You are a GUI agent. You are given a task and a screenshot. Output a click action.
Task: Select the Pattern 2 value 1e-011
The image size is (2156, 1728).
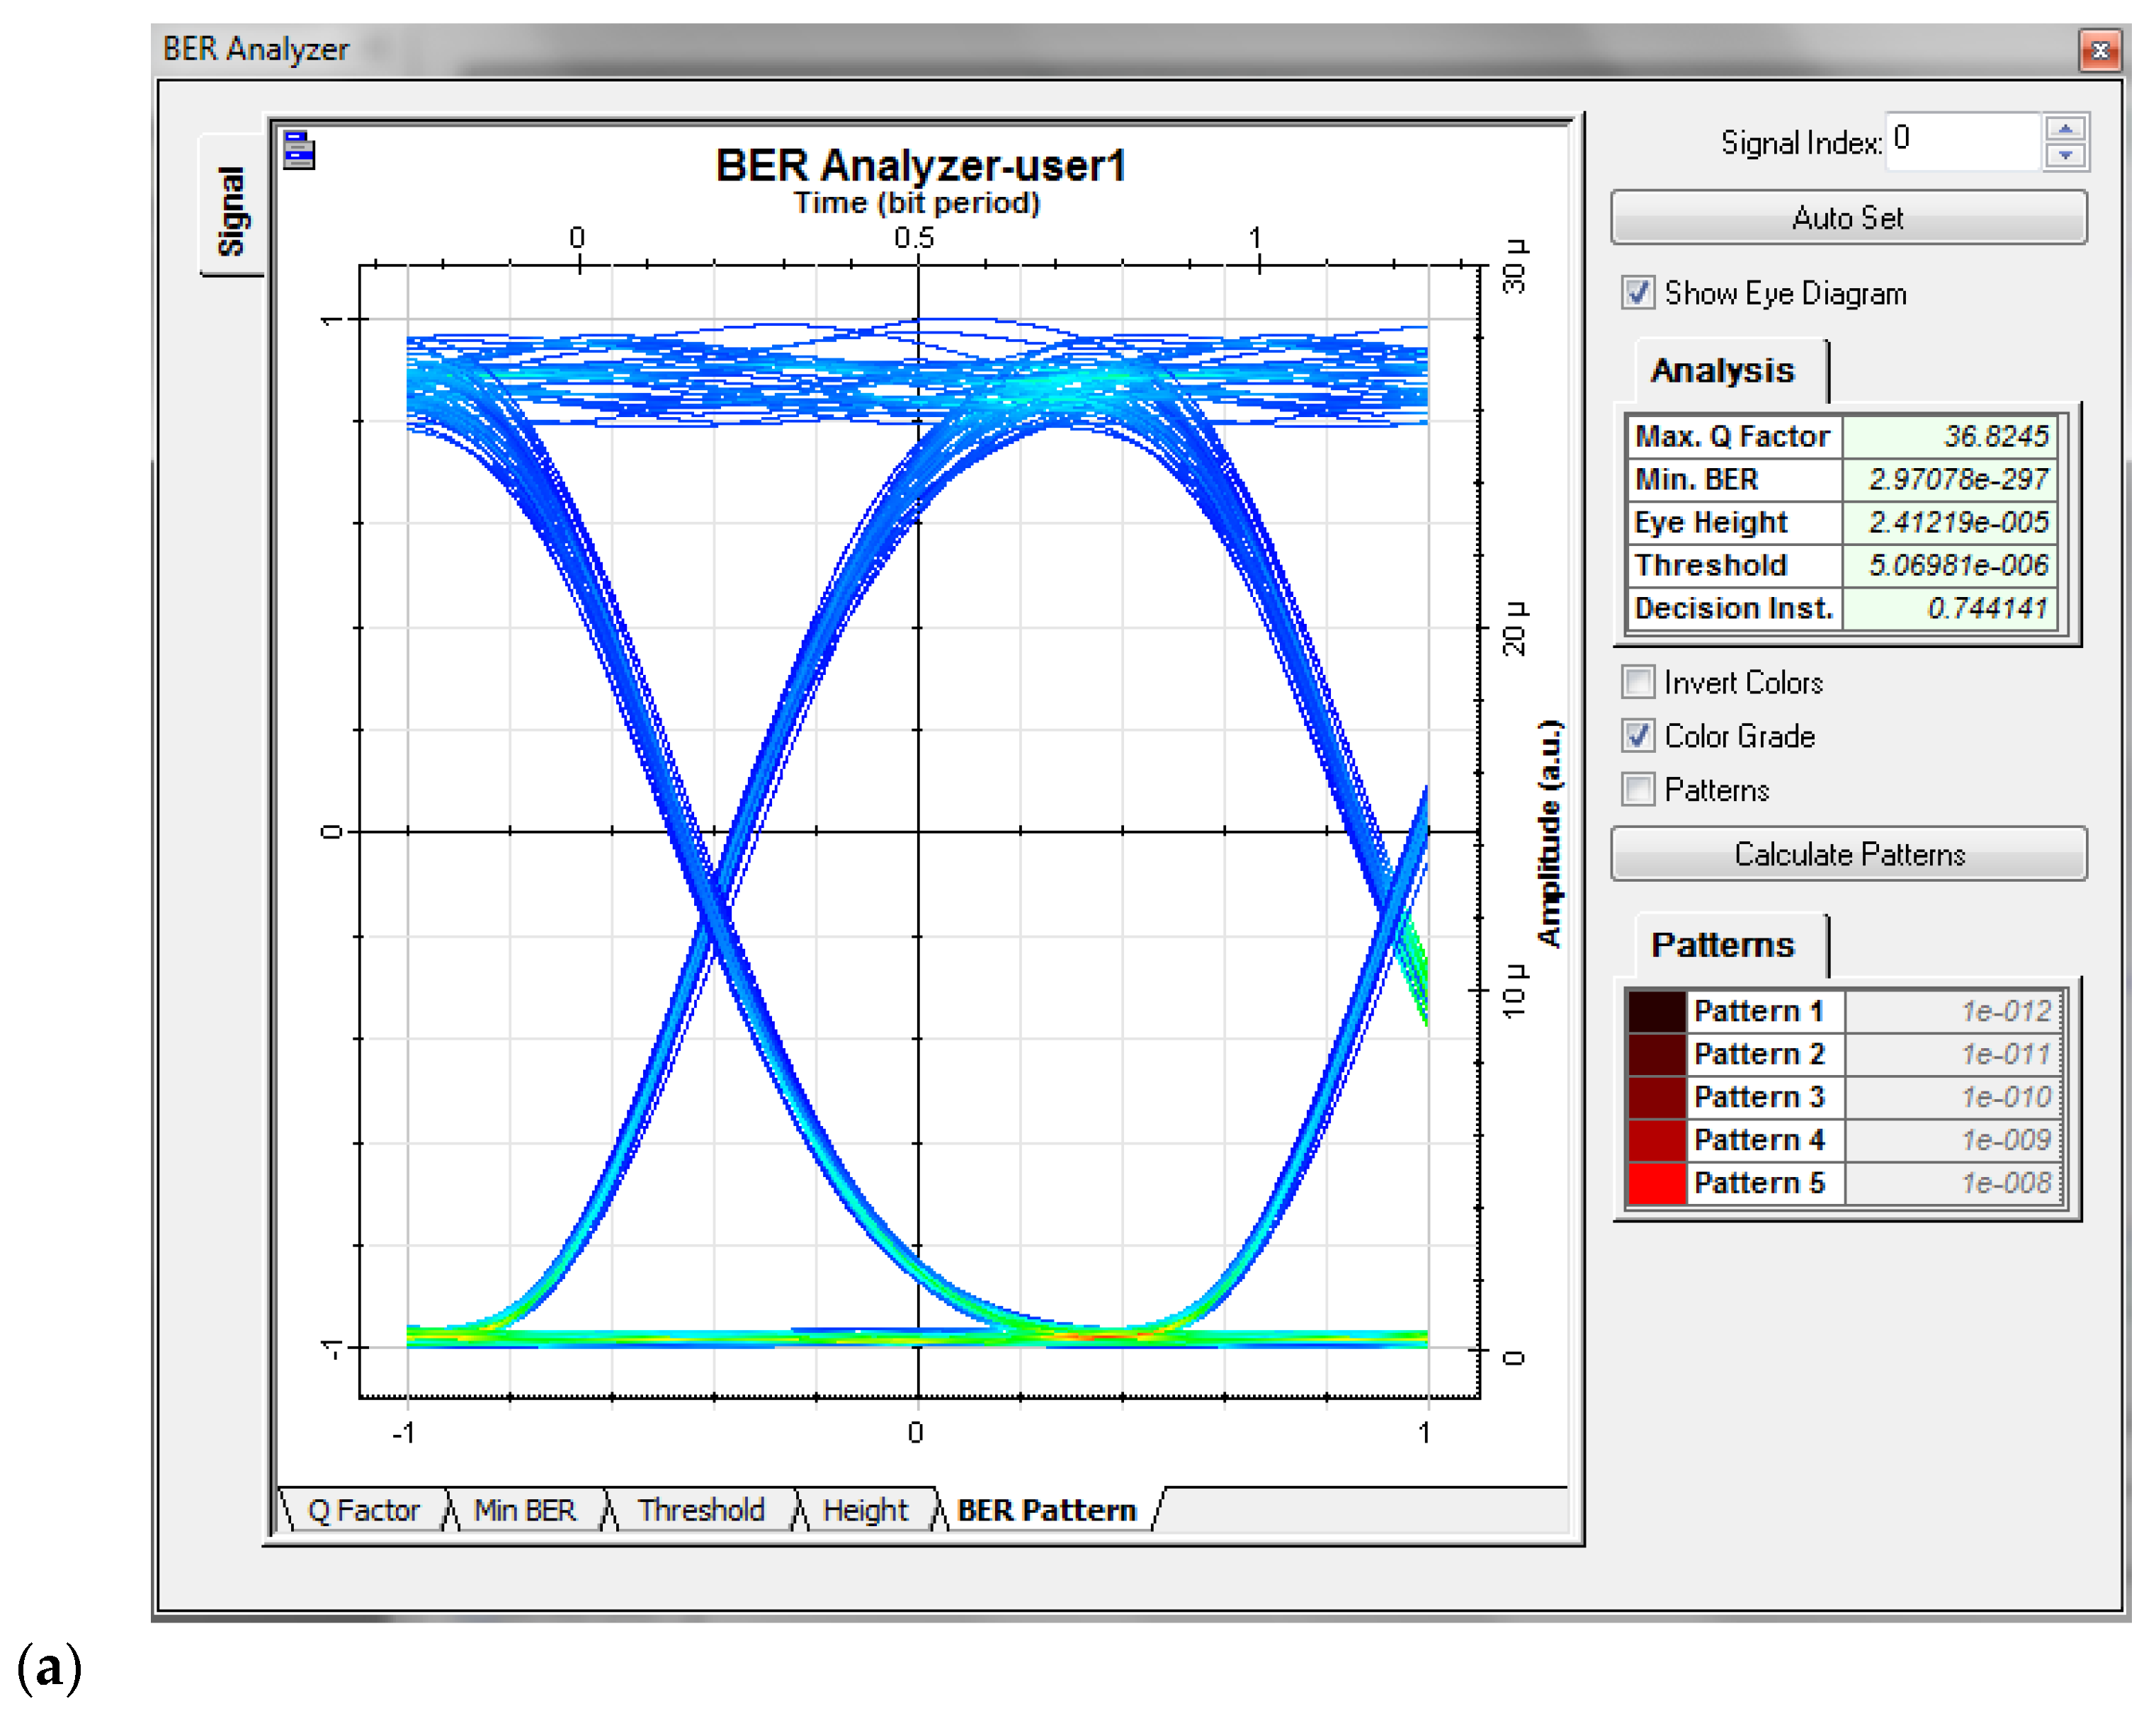pos(1954,1054)
